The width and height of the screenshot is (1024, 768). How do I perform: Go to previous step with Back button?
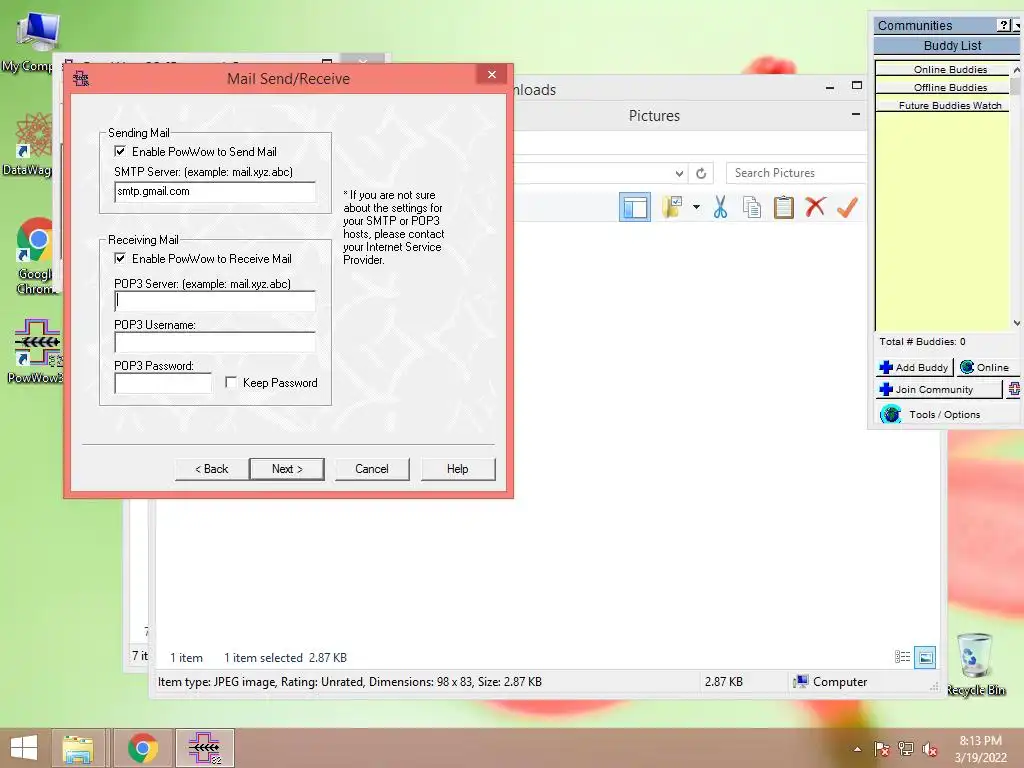212,469
